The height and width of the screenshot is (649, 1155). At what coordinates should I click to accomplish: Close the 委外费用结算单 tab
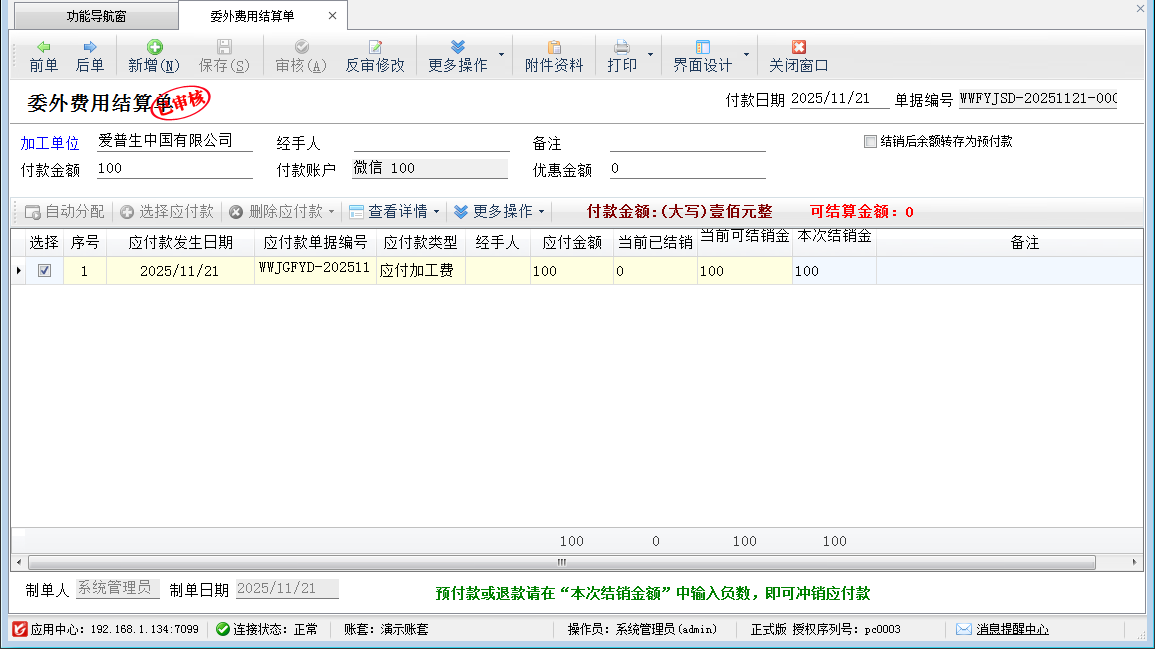pyautogui.click(x=333, y=17)
